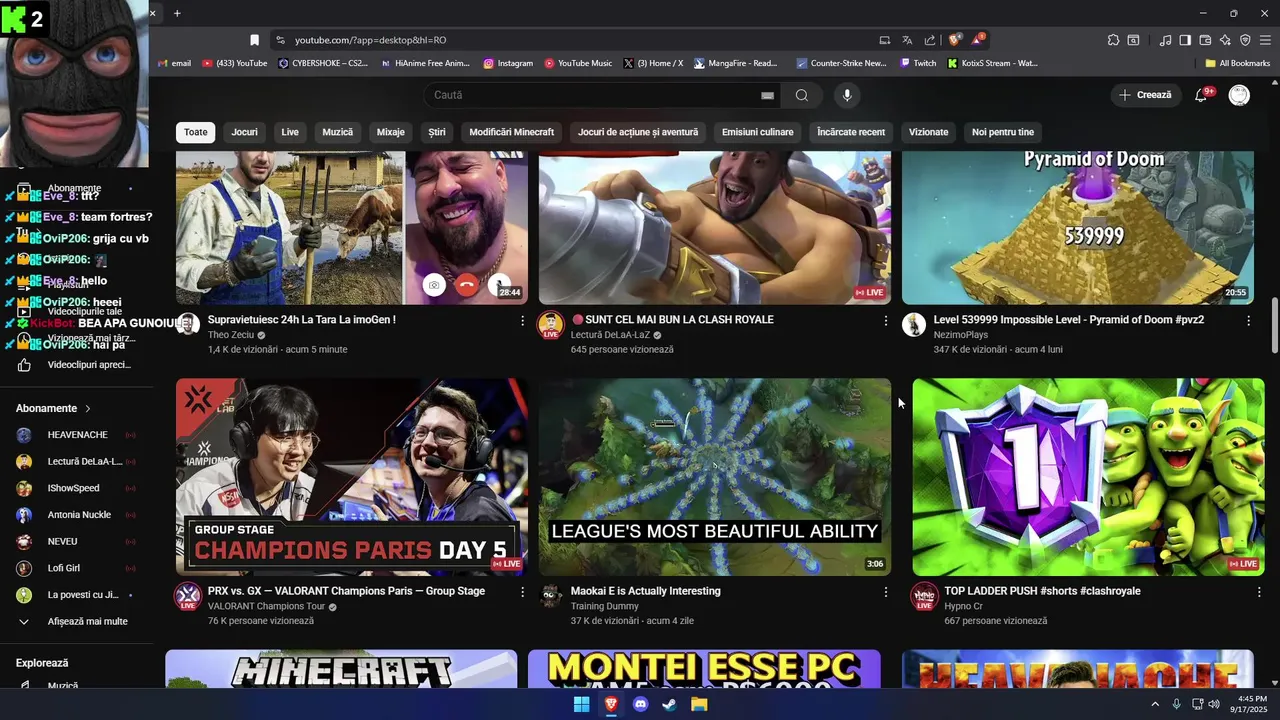Select the Modificări Minecraft chip
The width and height of the screenshot is (1280, 720).
pyautogui.click(x=511, y=132)
